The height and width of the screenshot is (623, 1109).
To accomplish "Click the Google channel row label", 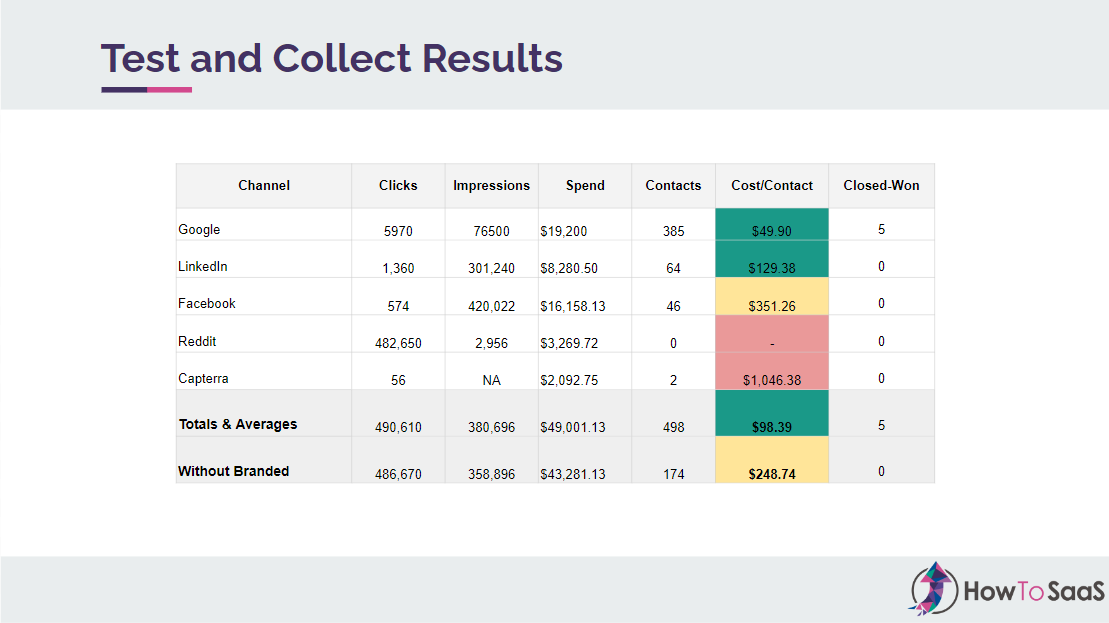I will coord(199,229).
